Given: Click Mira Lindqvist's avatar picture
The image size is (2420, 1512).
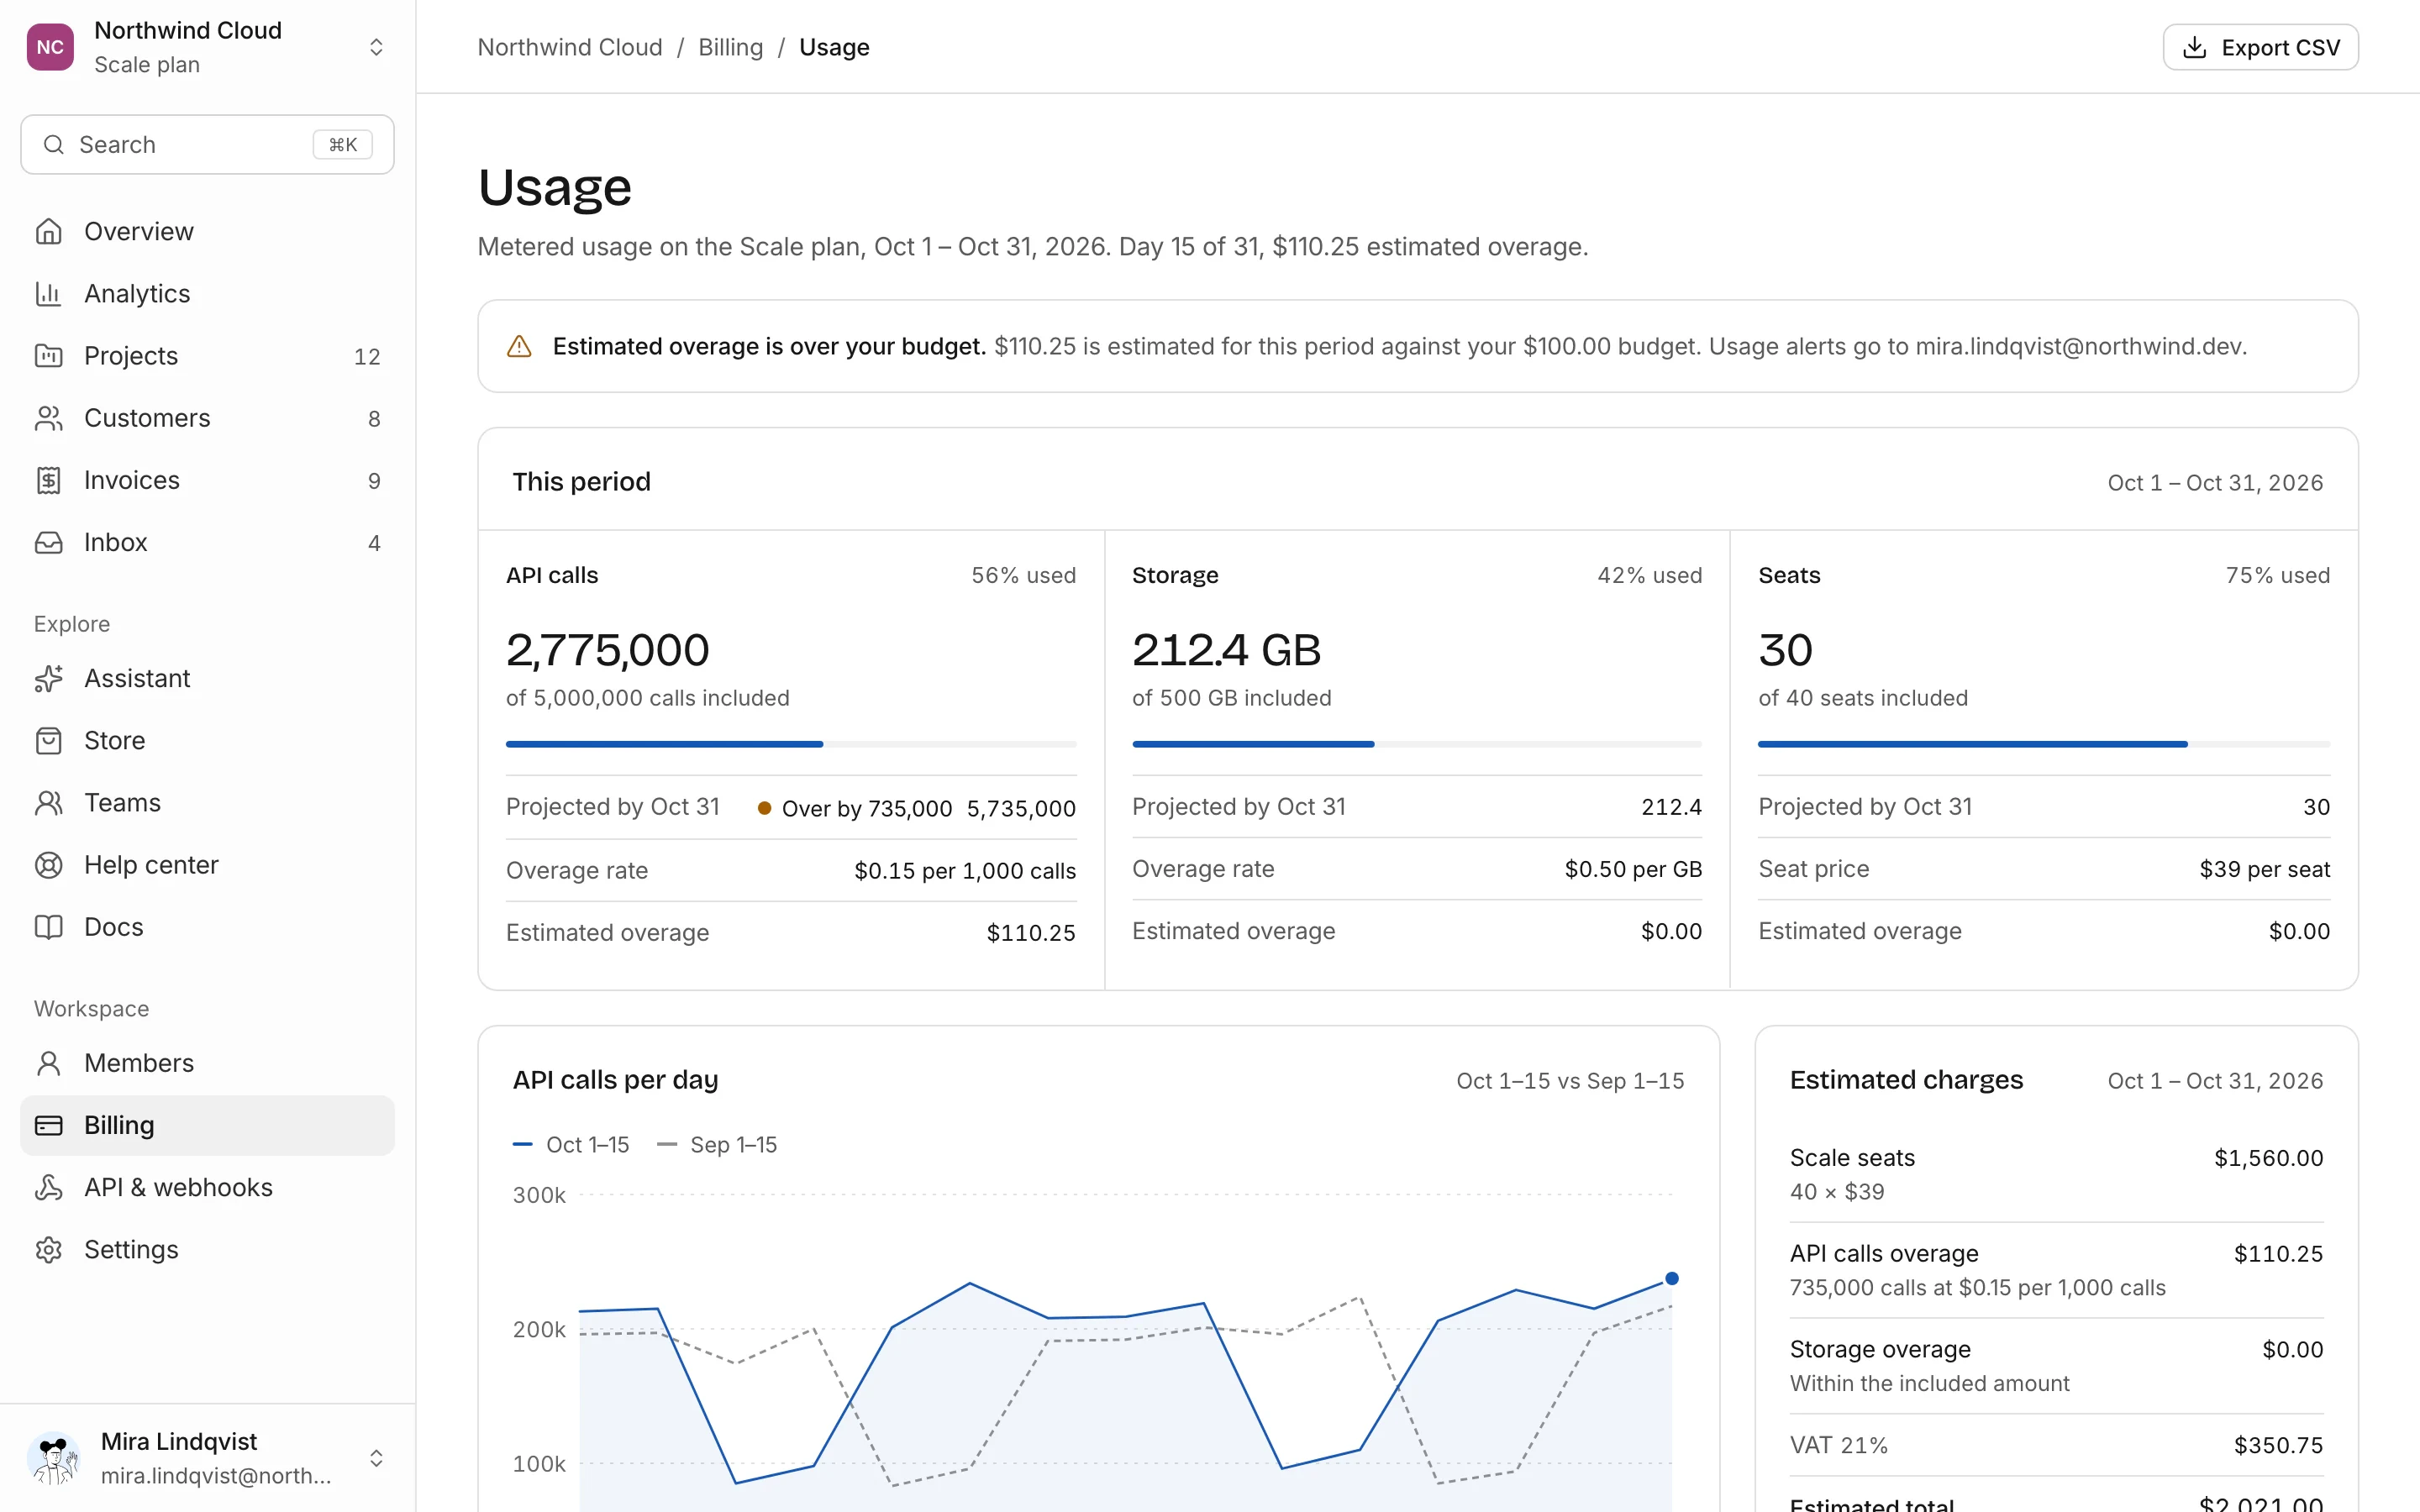Looking at the screenshot, I should [x=54, y=1458].
